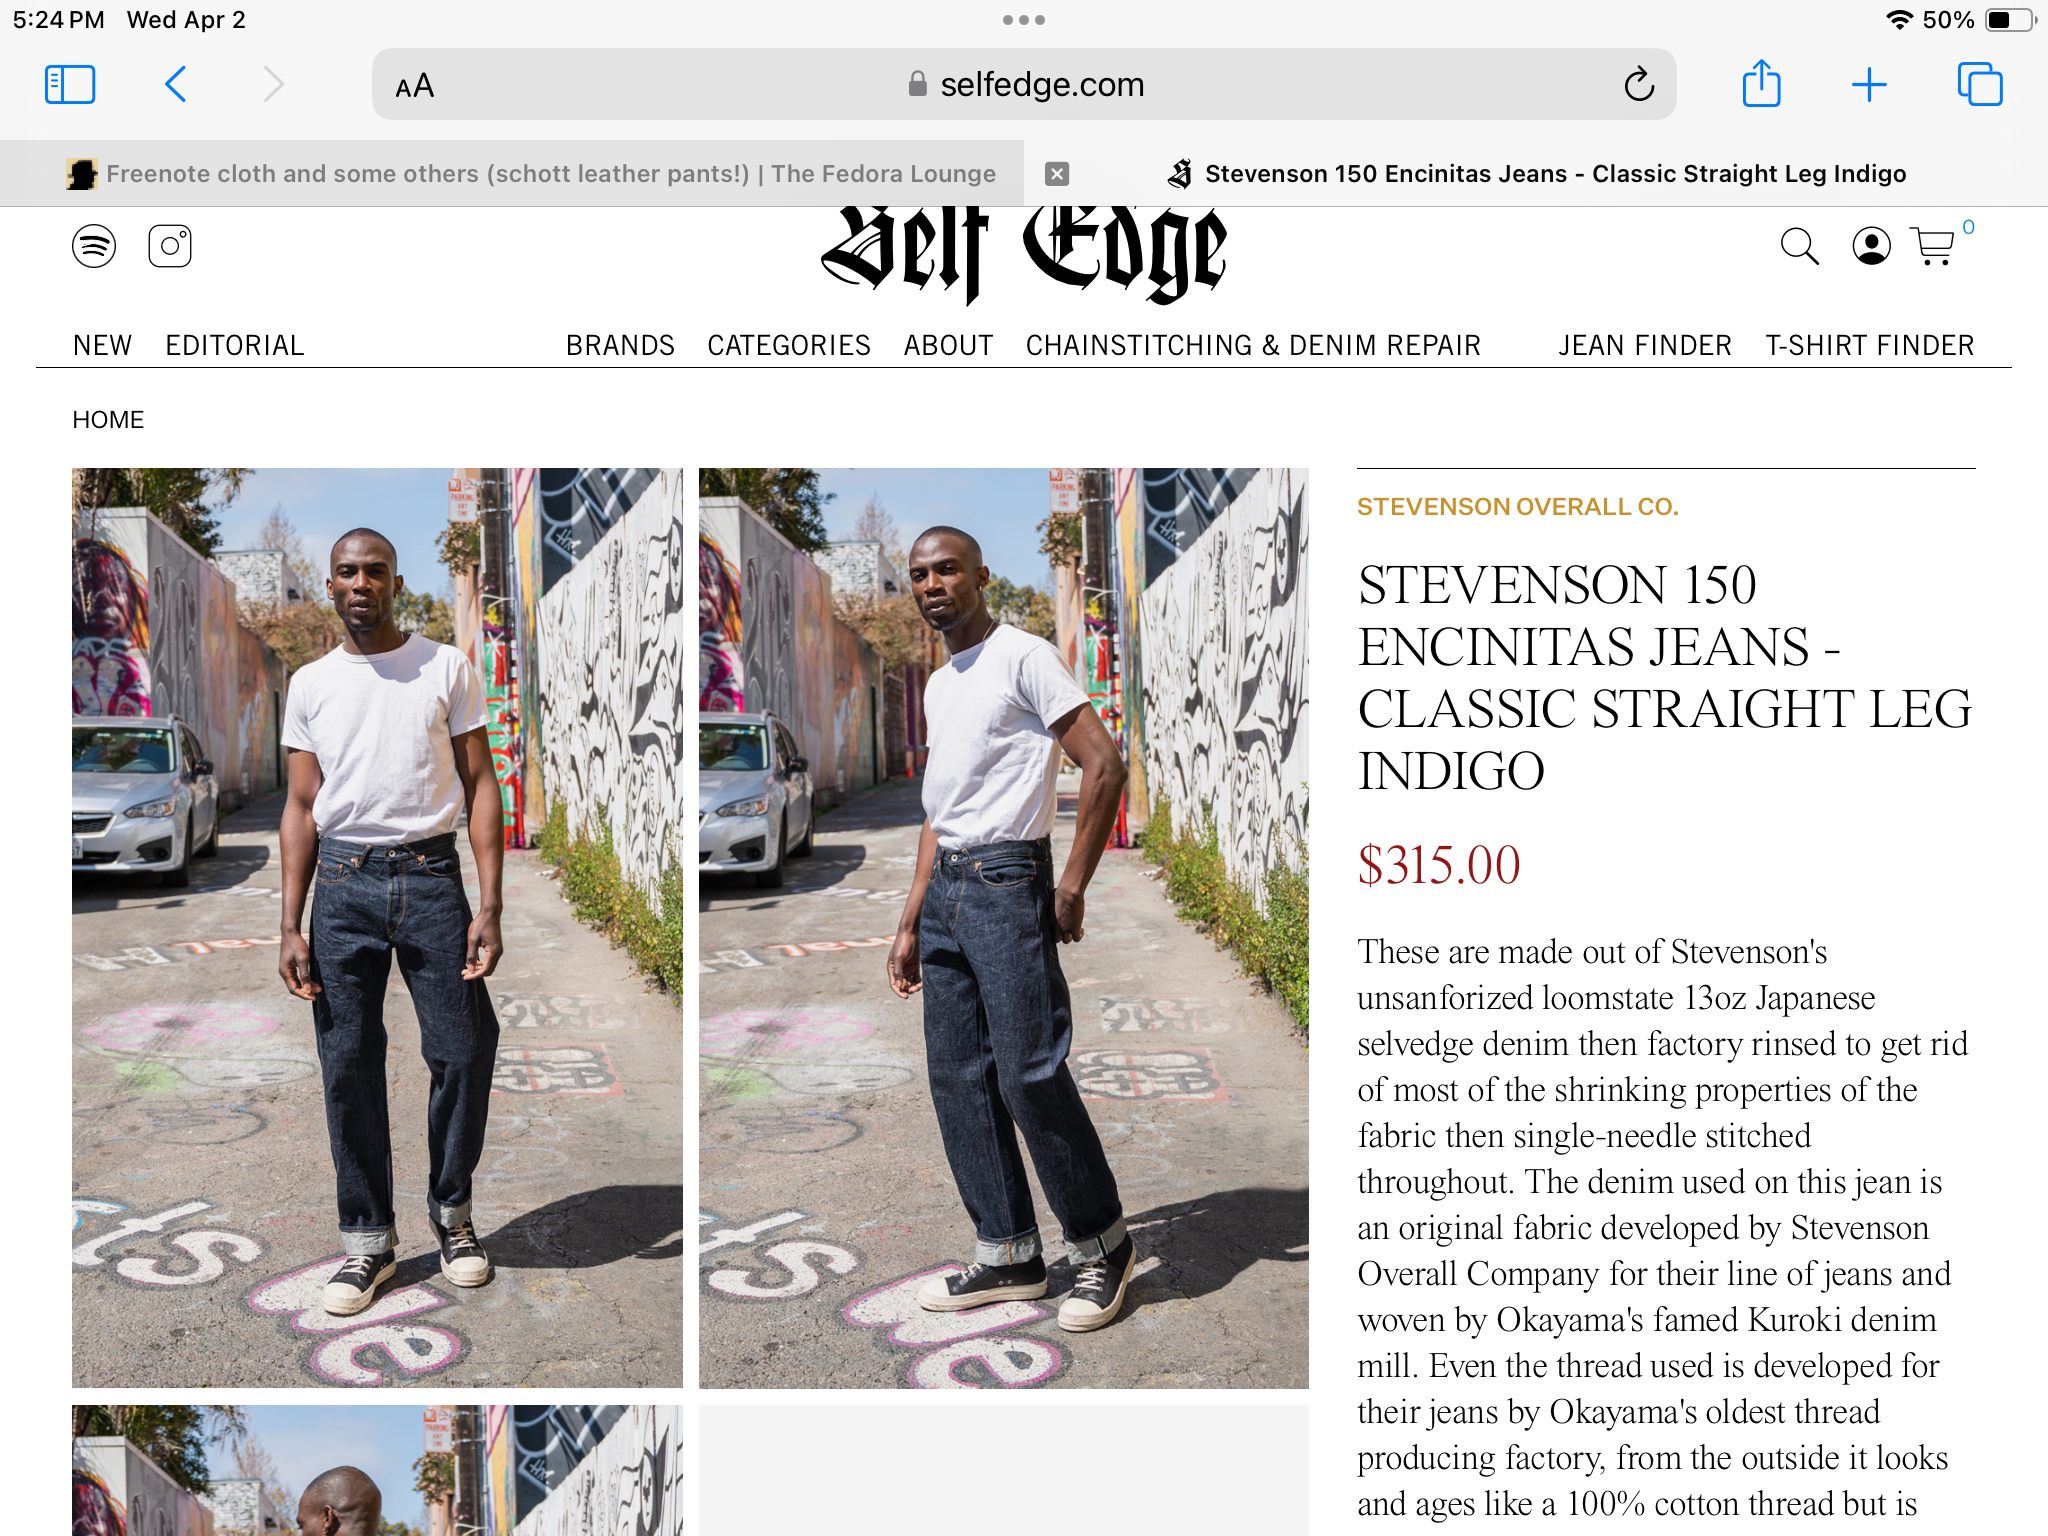Open the first front-view product photo
Viewport: 2048px width, 1536px height.
coord(377,928)
